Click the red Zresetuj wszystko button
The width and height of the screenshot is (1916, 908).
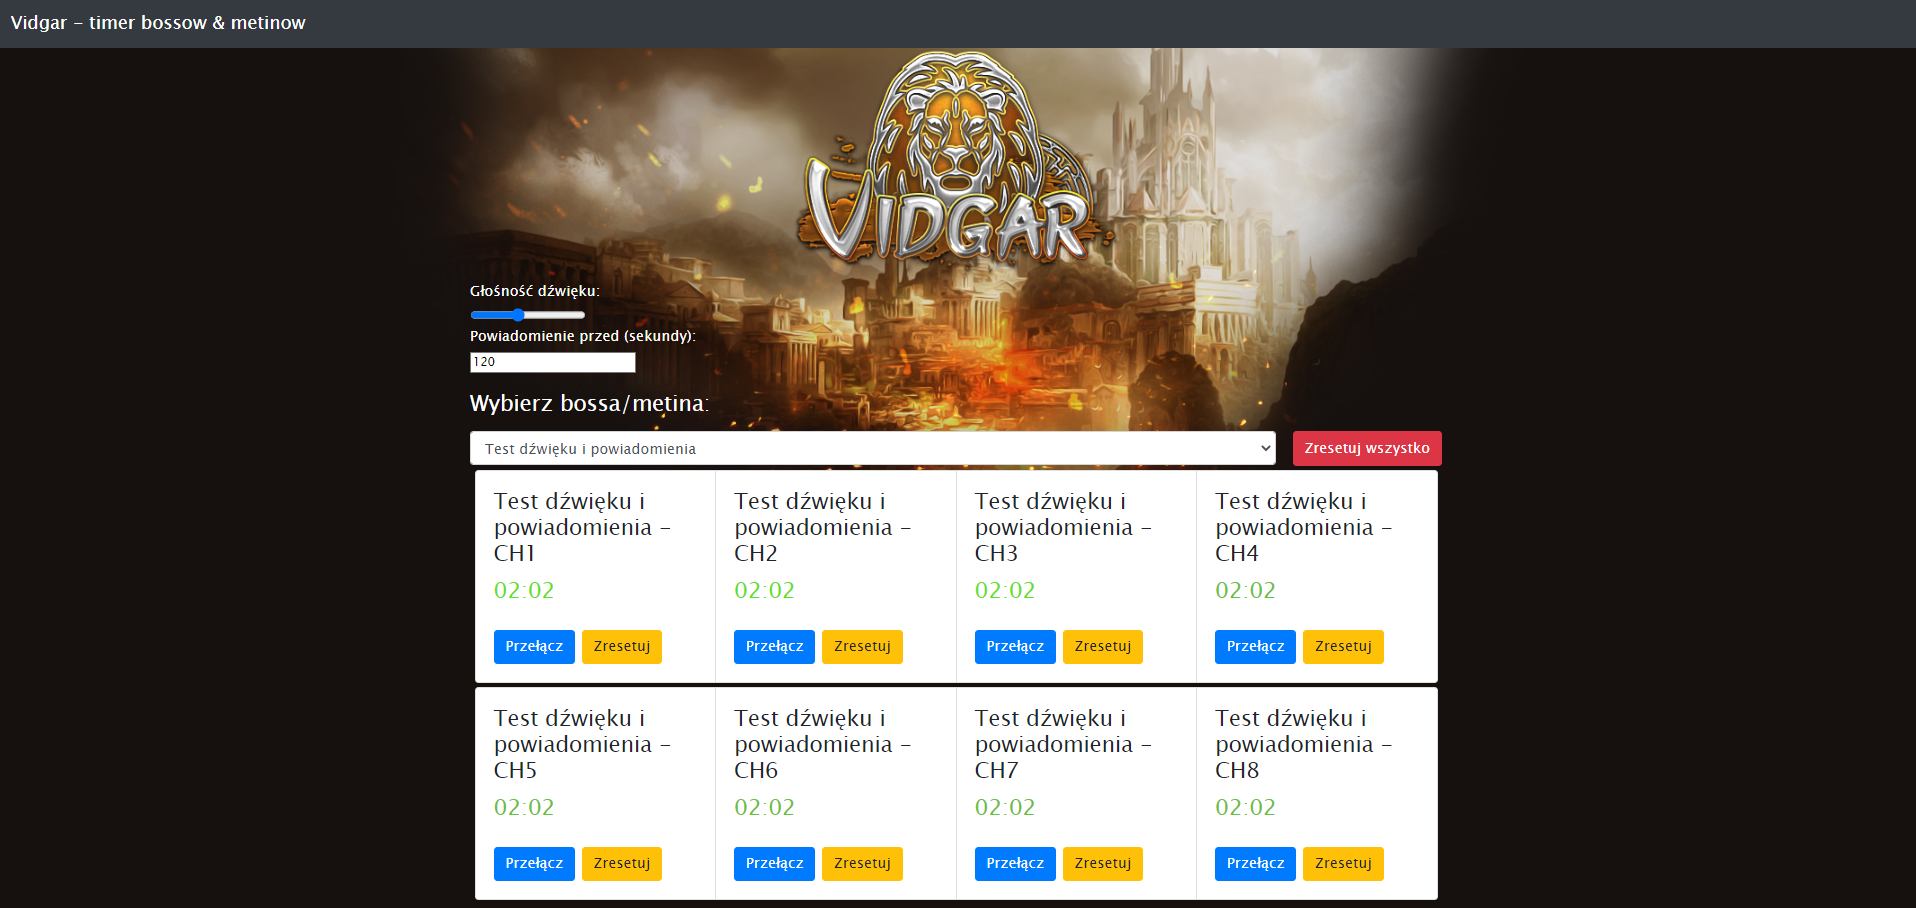pos(1367,448)
